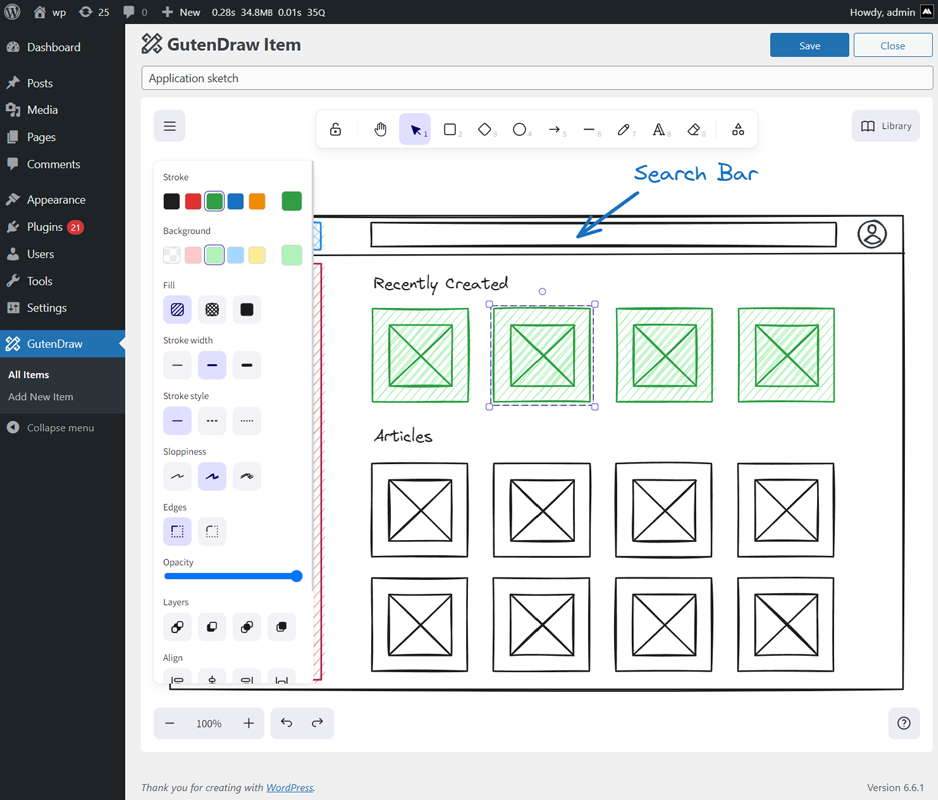Redo the last canvas action
Viewport: 938px width, 800px height.
[x=318, y=723]
